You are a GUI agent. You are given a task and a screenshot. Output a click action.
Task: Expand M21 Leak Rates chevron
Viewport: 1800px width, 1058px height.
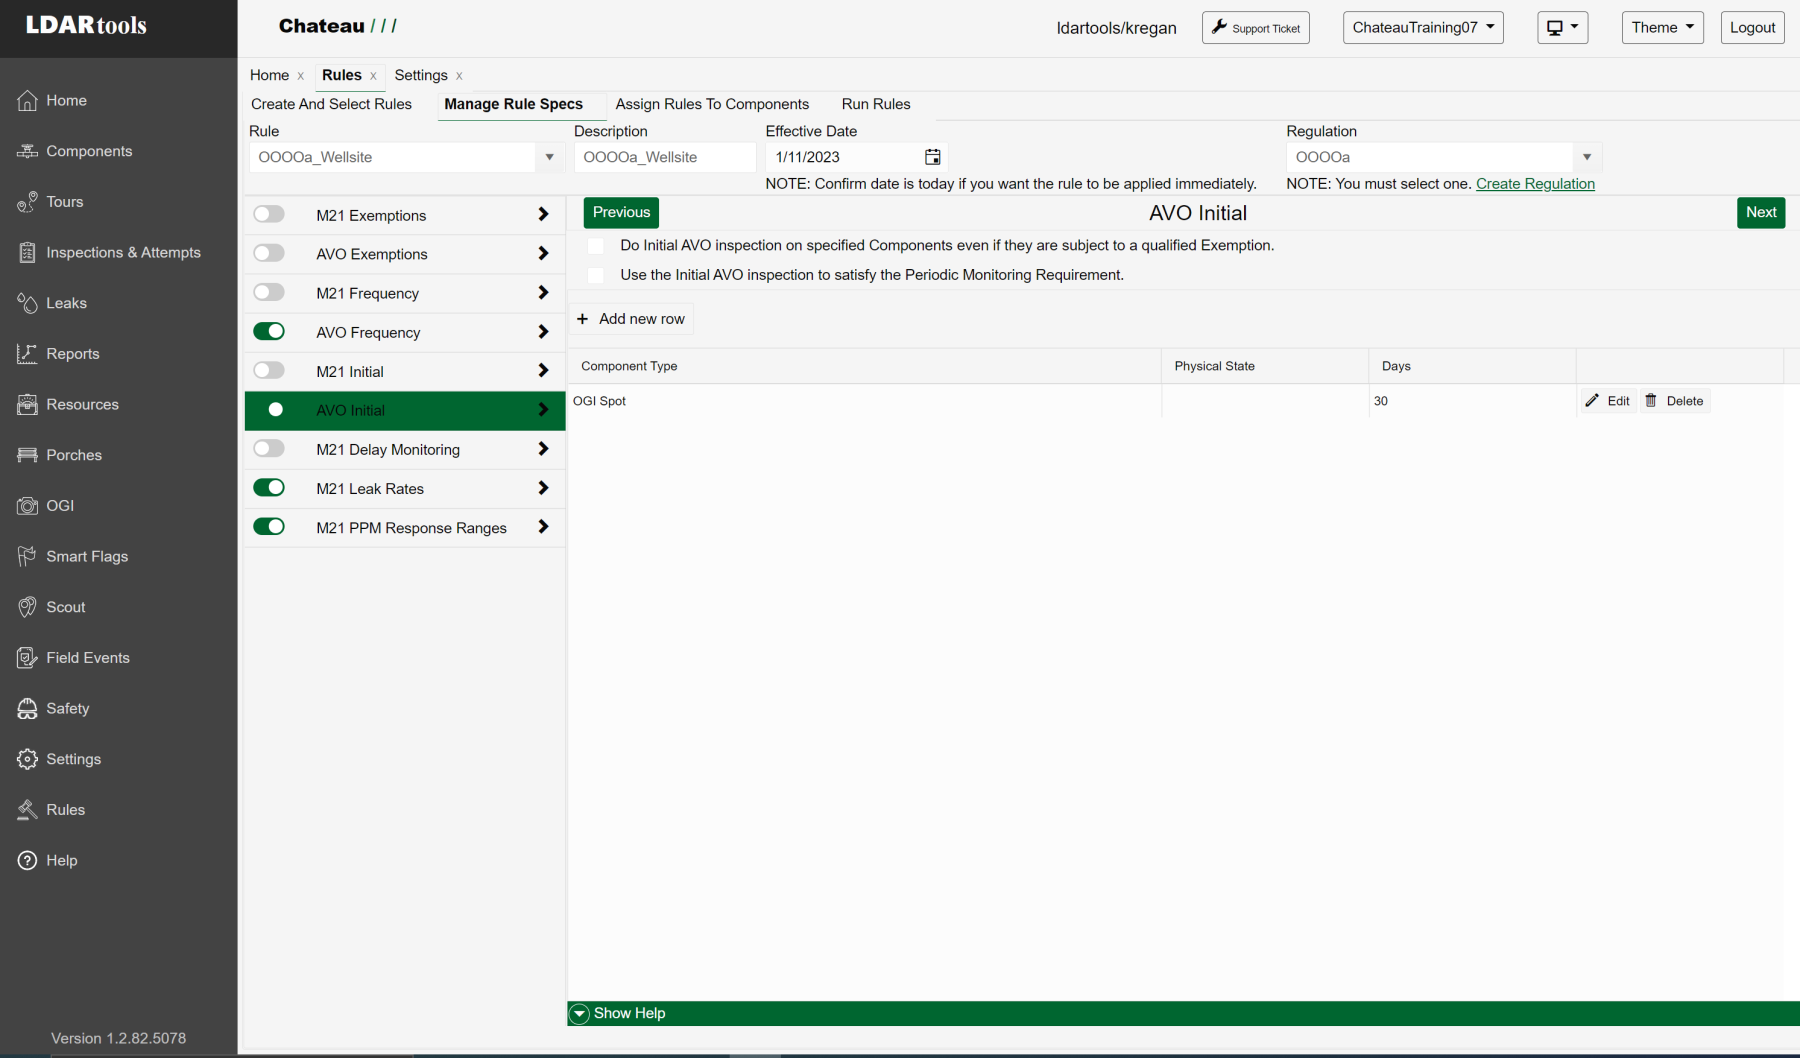[543, 488]
